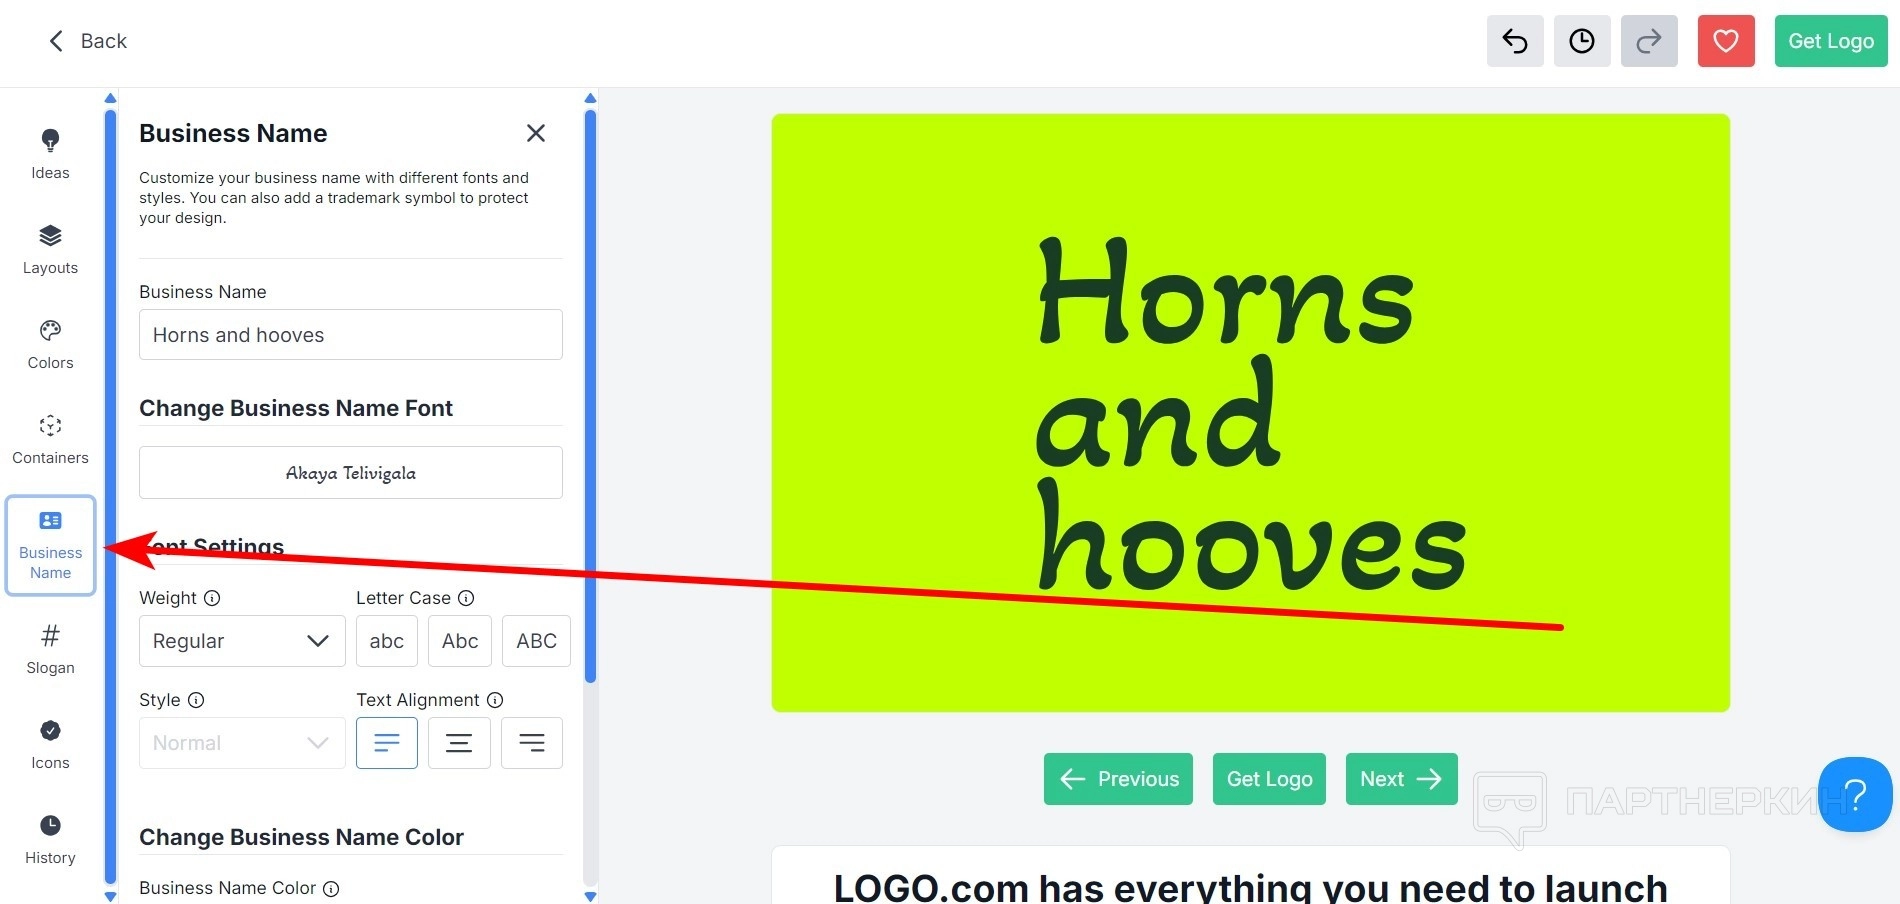Click the Business Name panel title
Screen dimensions: 1900x904
click(x=233, y=133)
